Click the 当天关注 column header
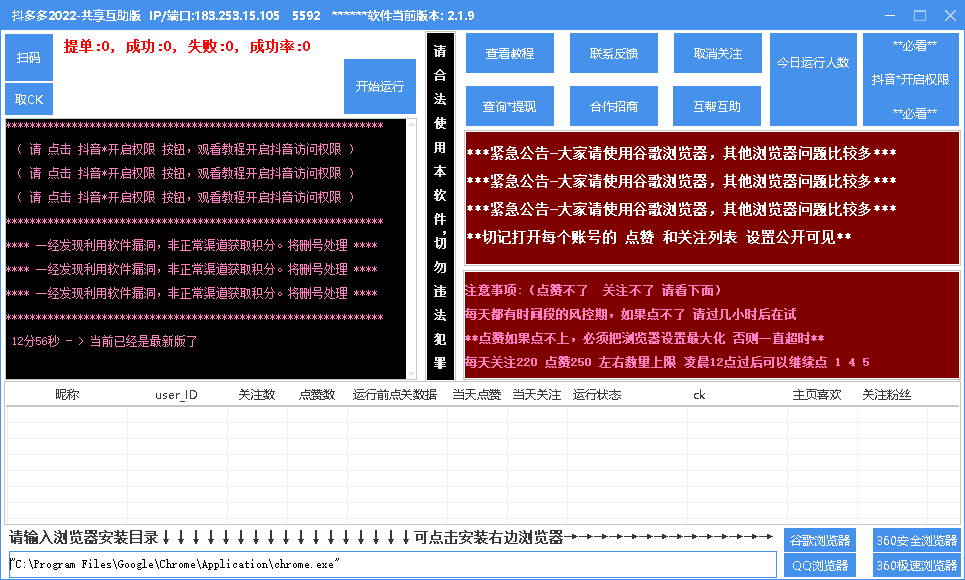This screenshot has width=965, height=580. pos(537,395)
